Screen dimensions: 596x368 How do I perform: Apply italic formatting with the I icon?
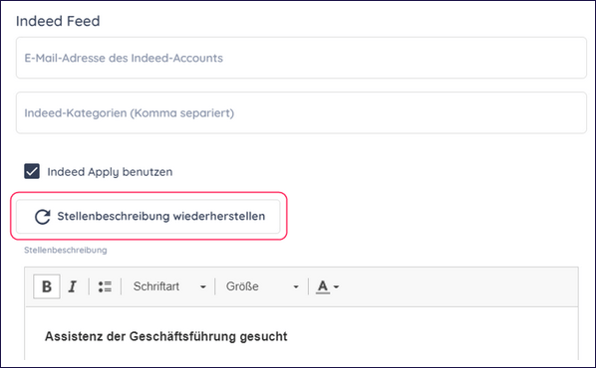pos(72,286)
